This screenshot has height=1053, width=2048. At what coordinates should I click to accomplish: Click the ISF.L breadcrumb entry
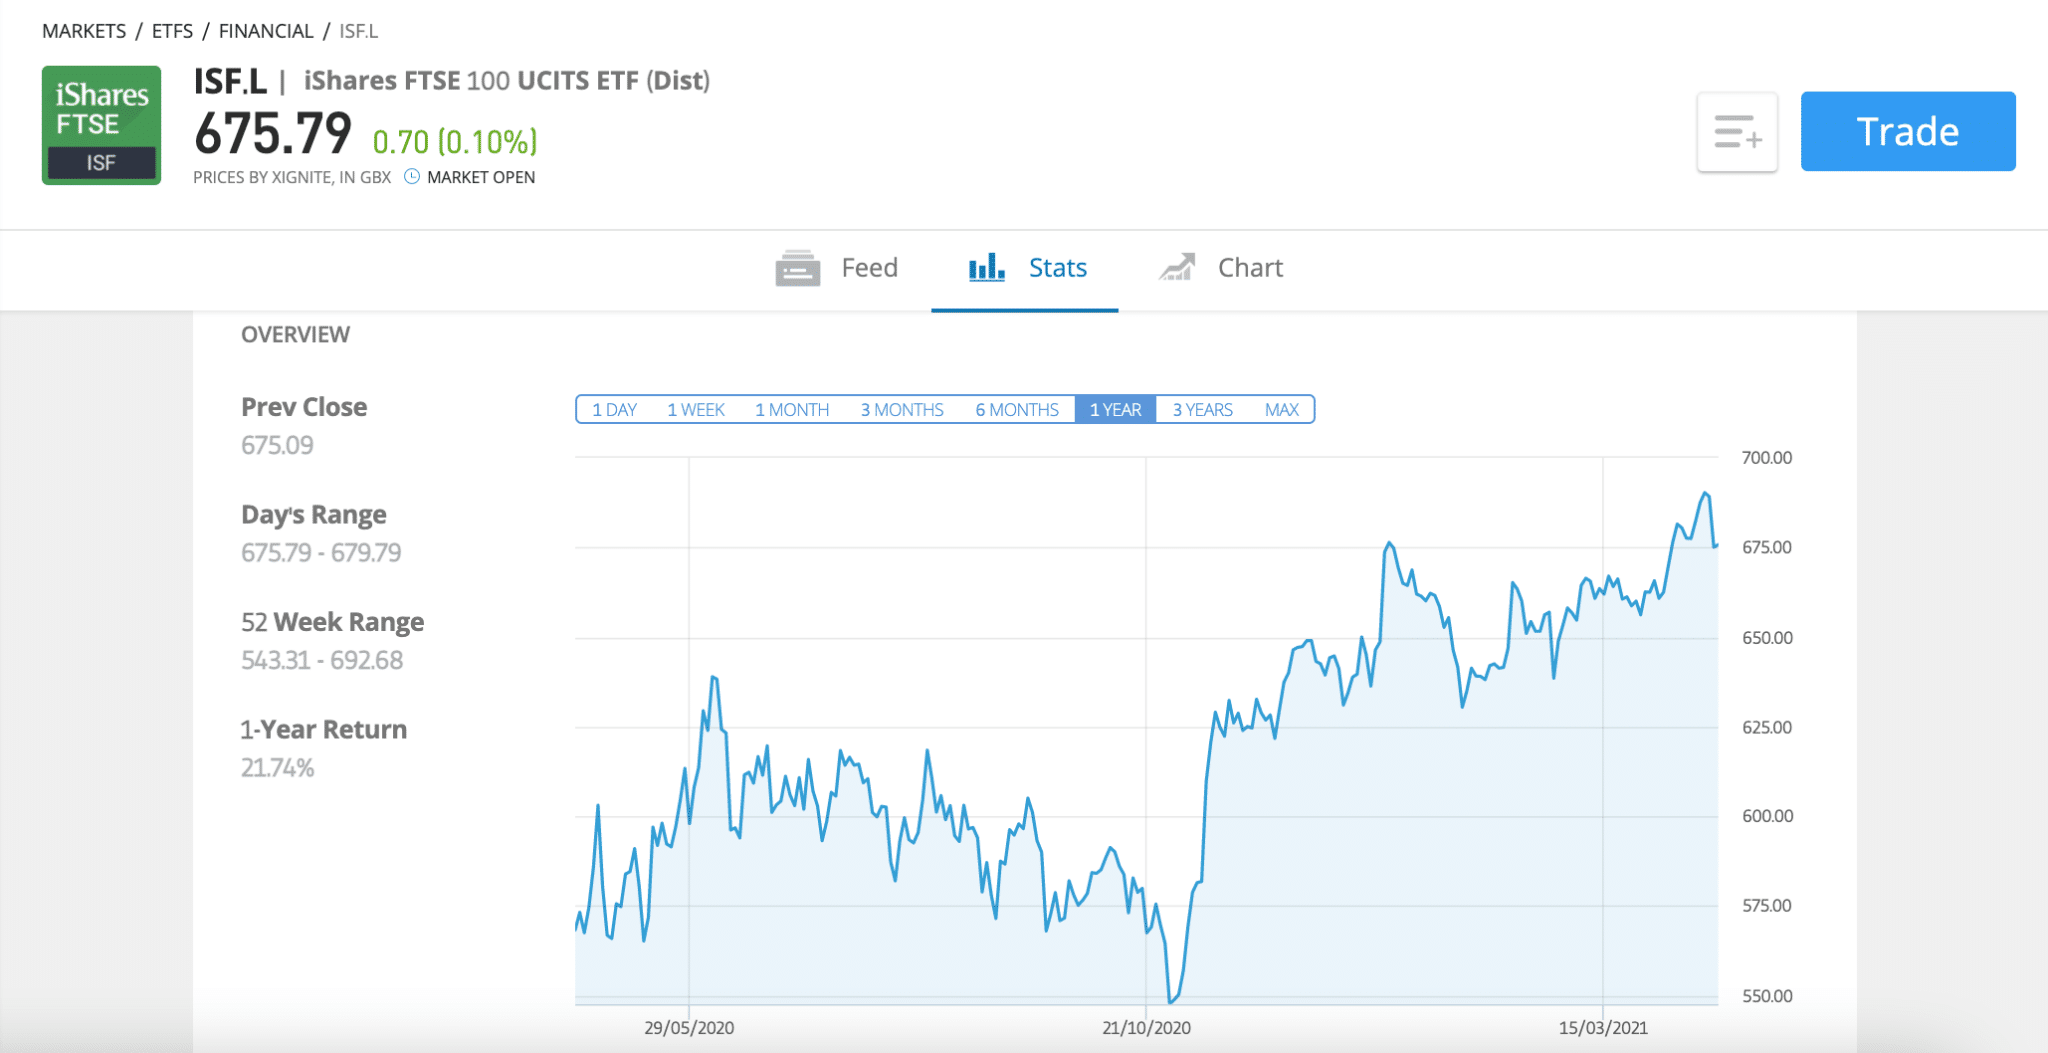click(358, 31)
